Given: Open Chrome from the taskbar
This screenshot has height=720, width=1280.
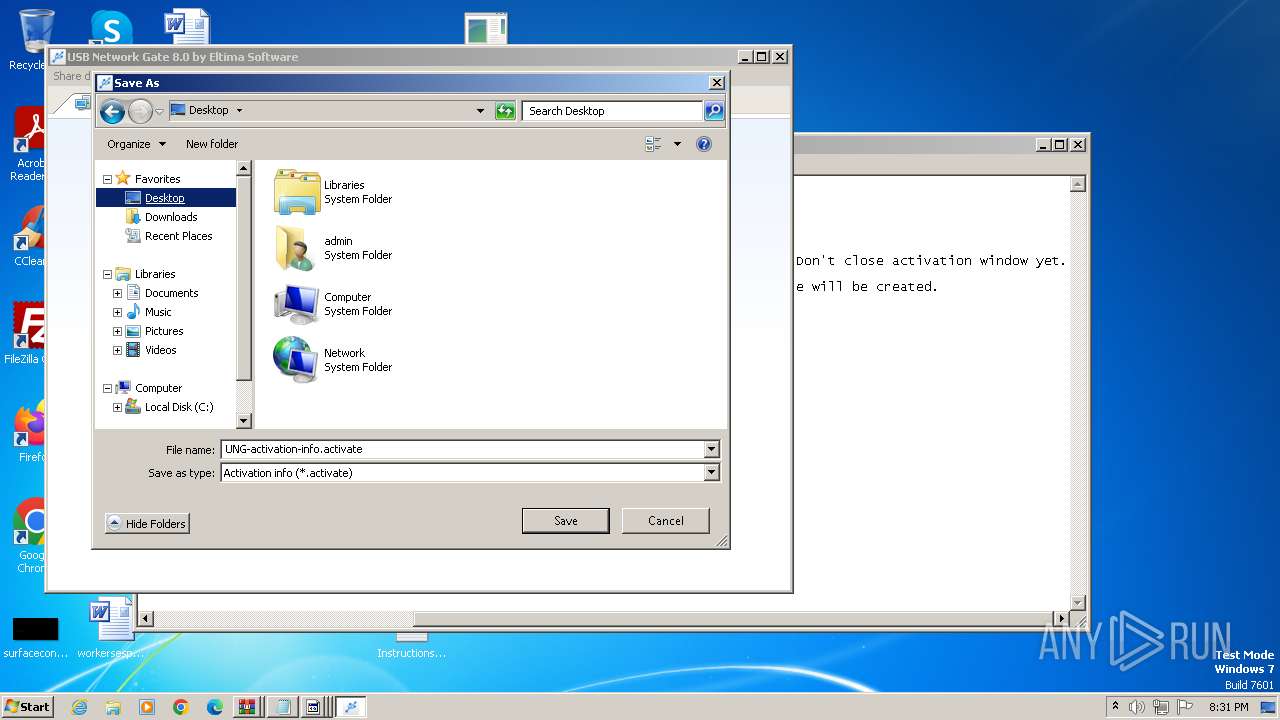Looking at the screenshot, I should pyautogui.click(x=181, y=707).
